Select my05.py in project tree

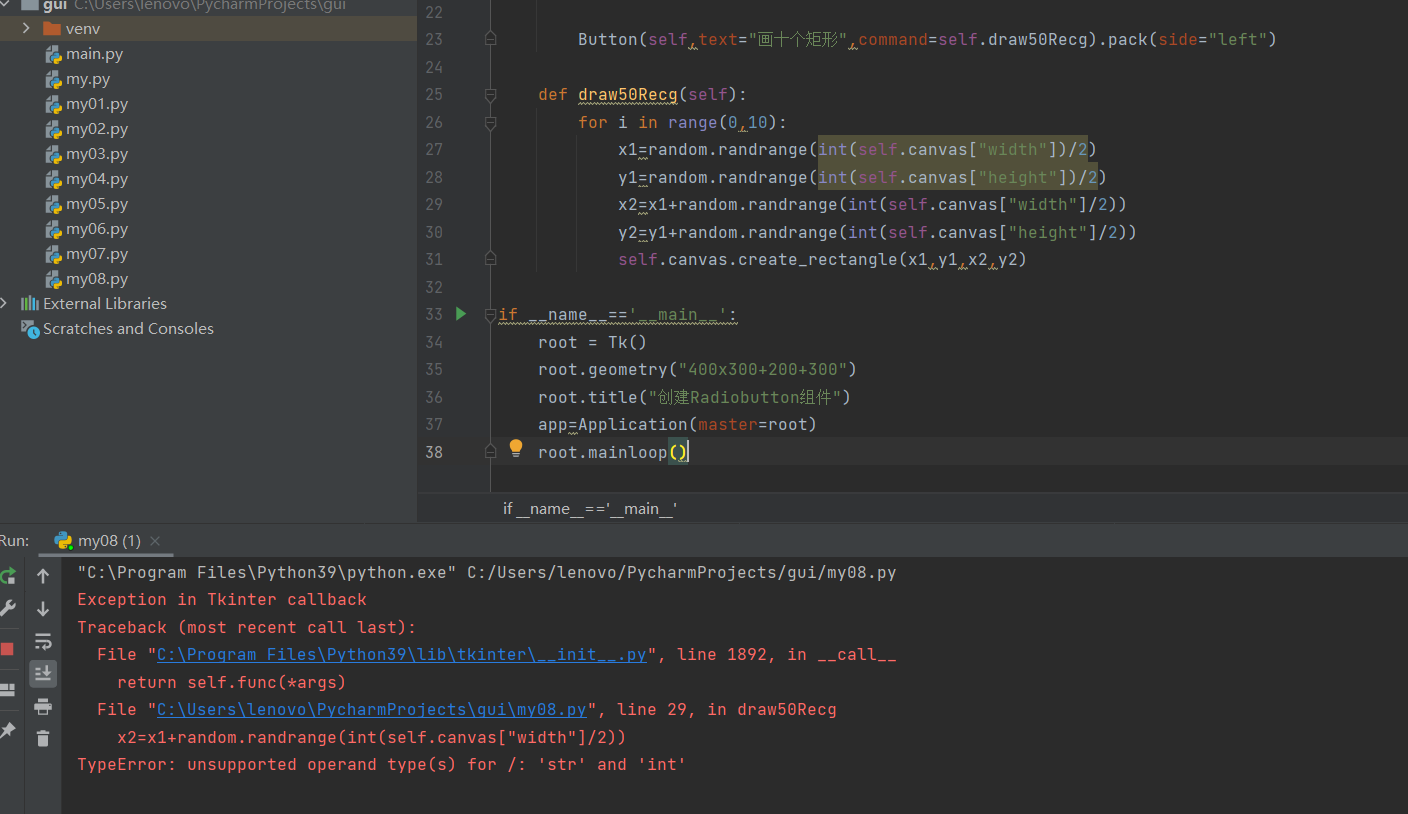[x=97, y=204]
